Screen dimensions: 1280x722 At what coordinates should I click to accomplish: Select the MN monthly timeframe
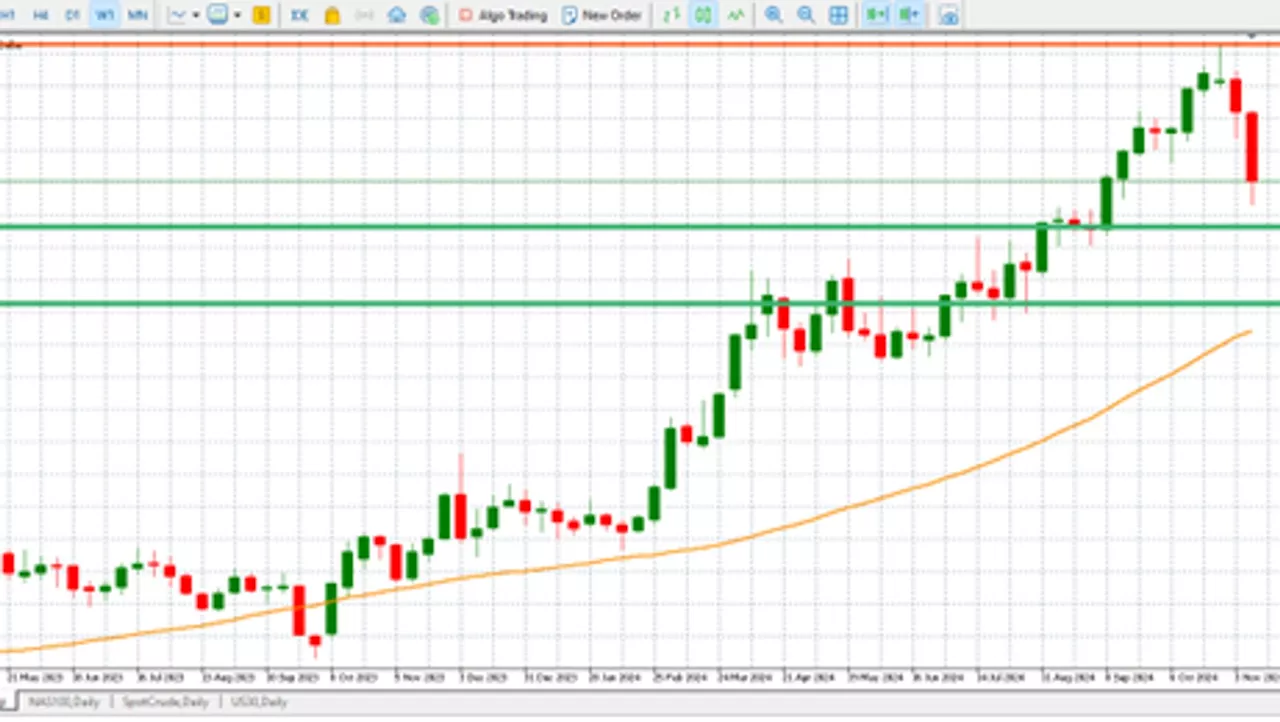pos(137,15)
